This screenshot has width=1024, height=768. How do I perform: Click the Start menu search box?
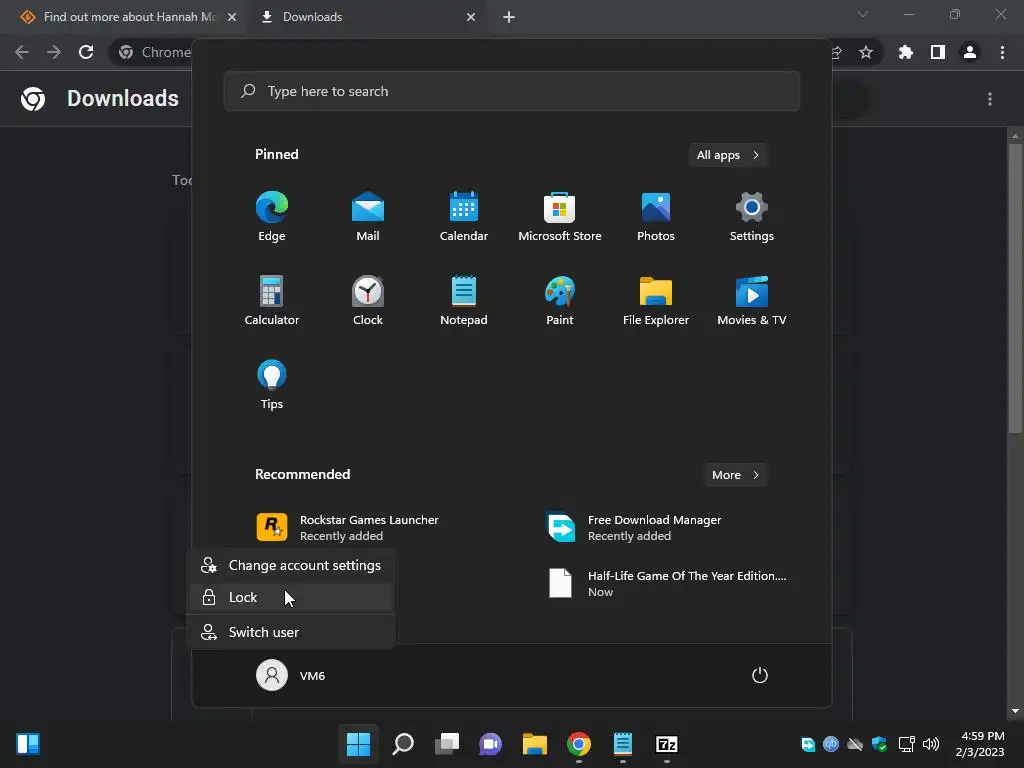pyautogui.click(x=512, y=91)
